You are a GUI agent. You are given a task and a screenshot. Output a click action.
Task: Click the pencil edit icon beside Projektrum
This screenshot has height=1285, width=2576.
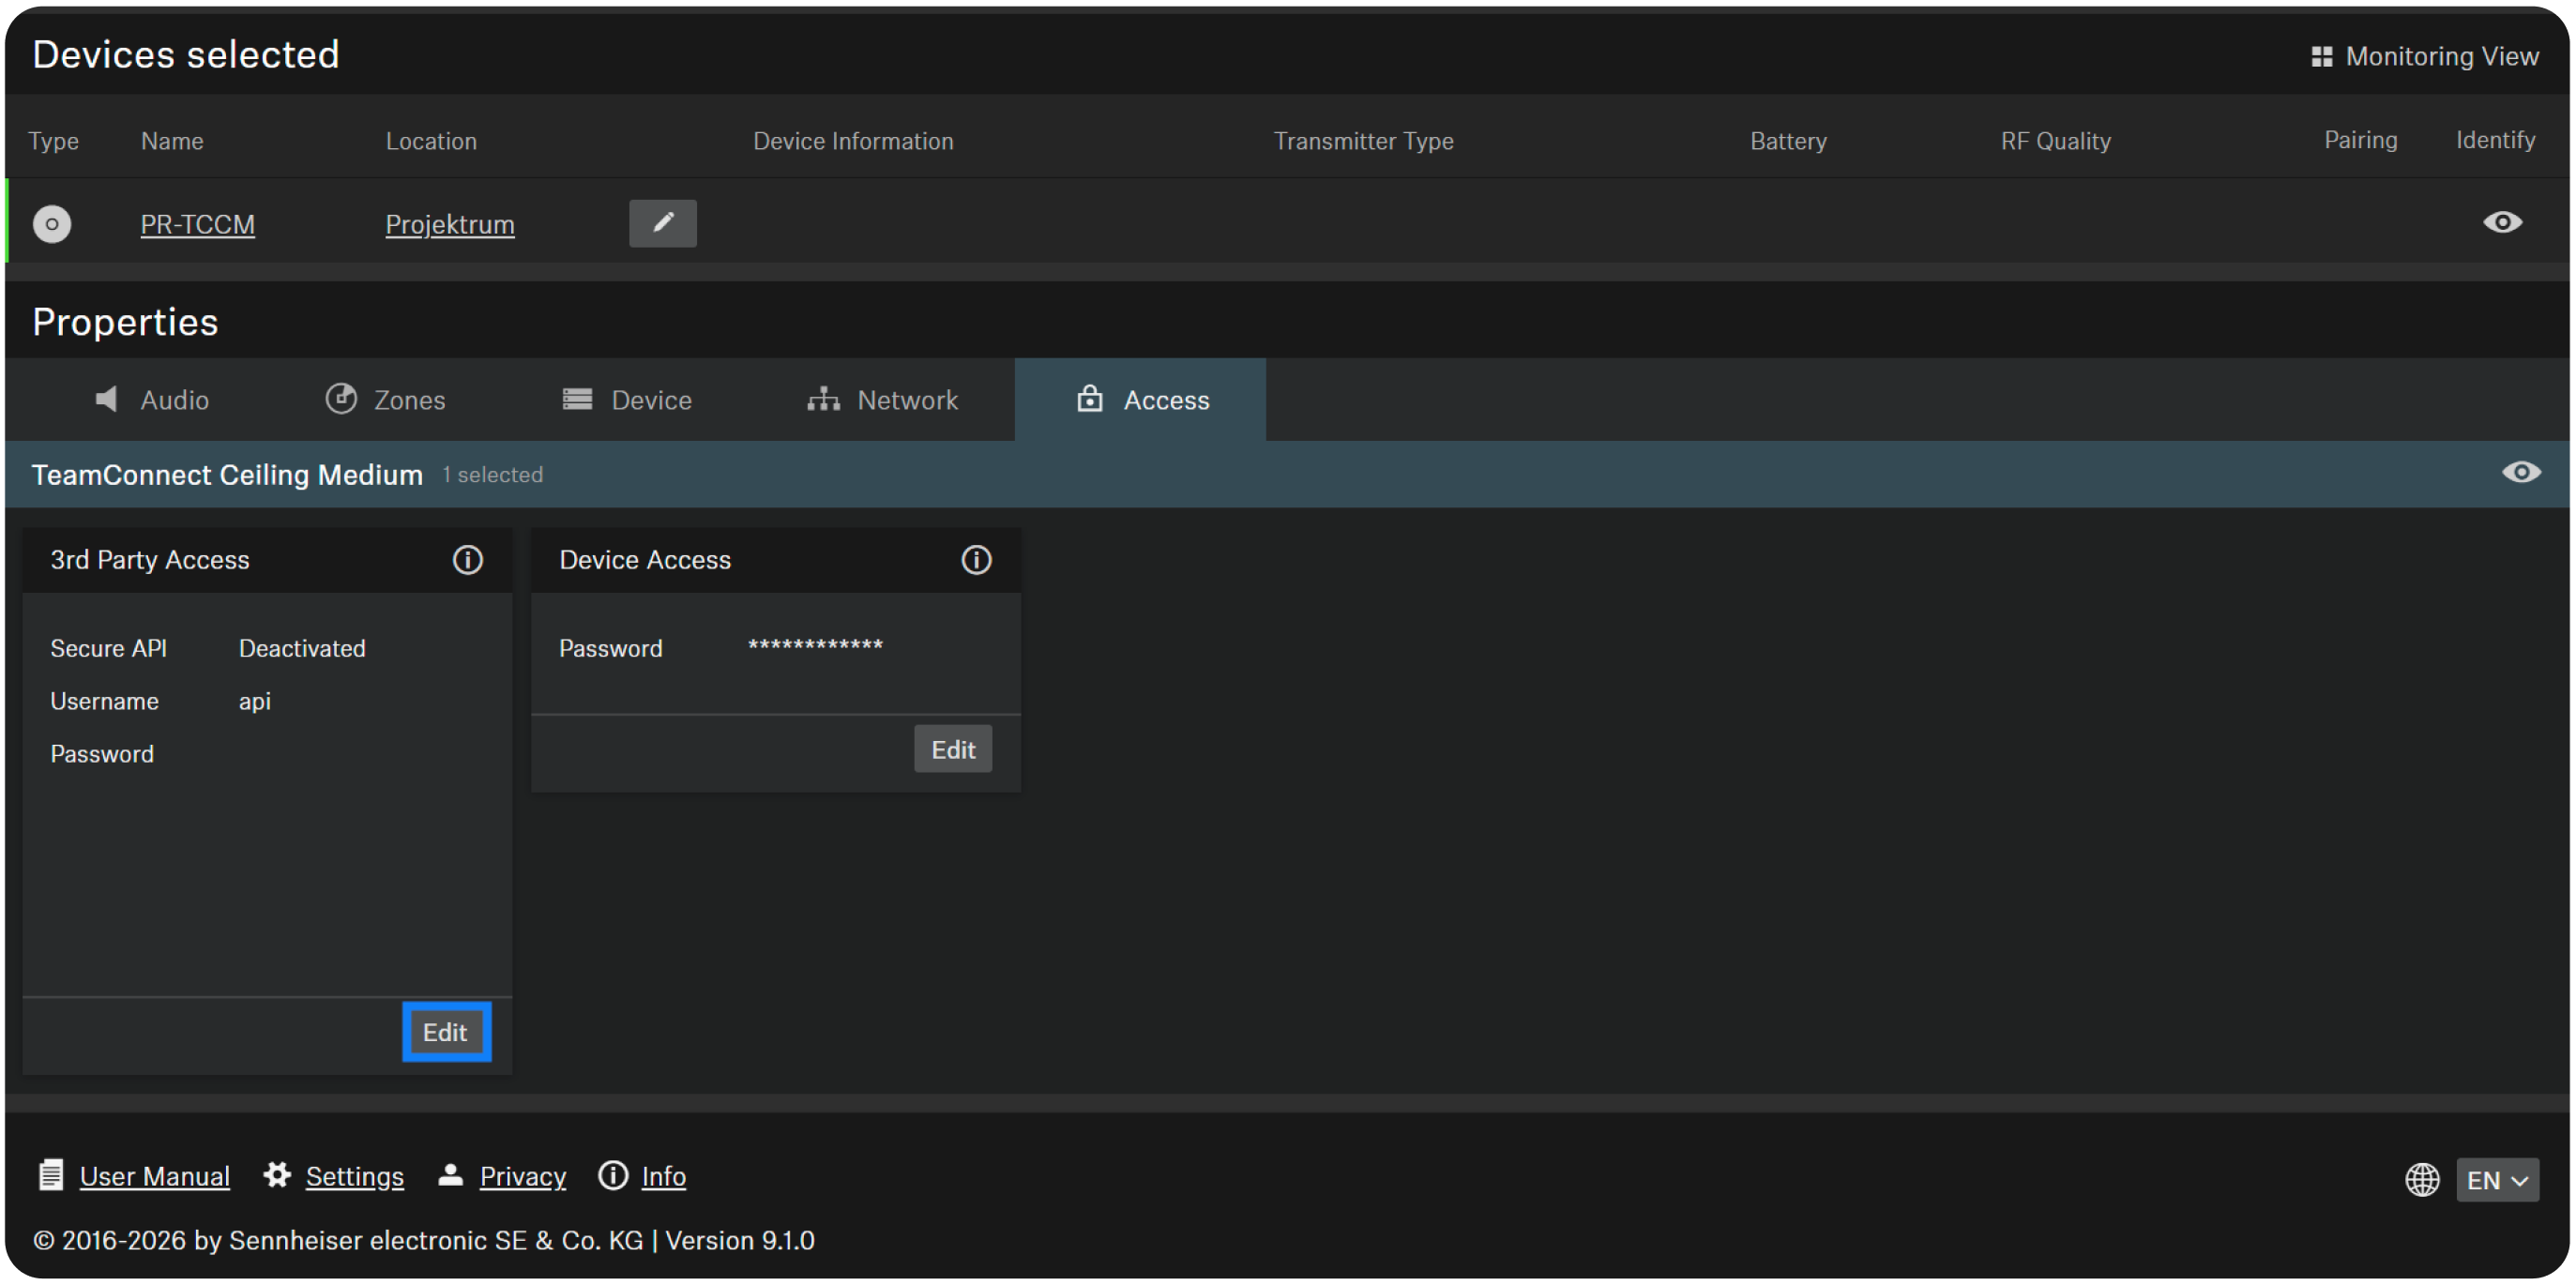tap(662, 223)
